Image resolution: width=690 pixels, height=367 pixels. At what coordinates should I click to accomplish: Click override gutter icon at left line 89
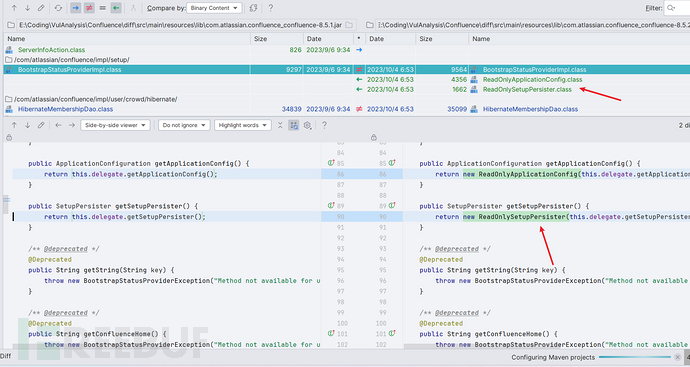coord(331,206)
